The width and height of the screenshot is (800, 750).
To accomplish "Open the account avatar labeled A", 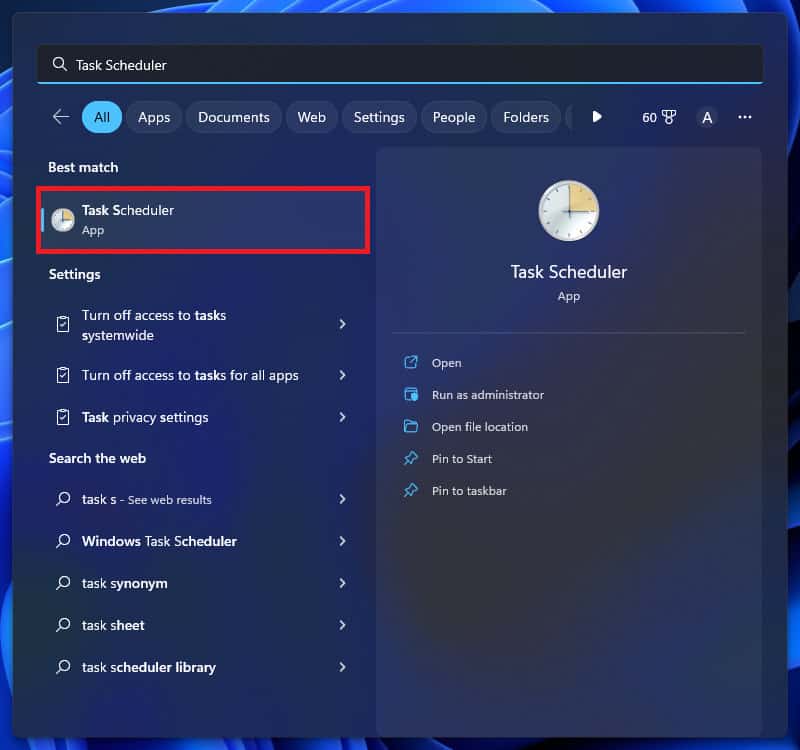I will [707, 118].
